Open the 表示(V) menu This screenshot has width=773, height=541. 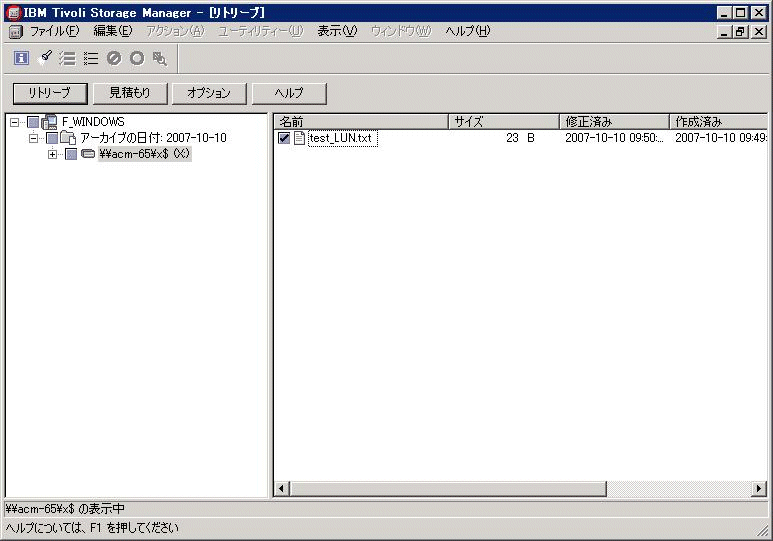337,32
